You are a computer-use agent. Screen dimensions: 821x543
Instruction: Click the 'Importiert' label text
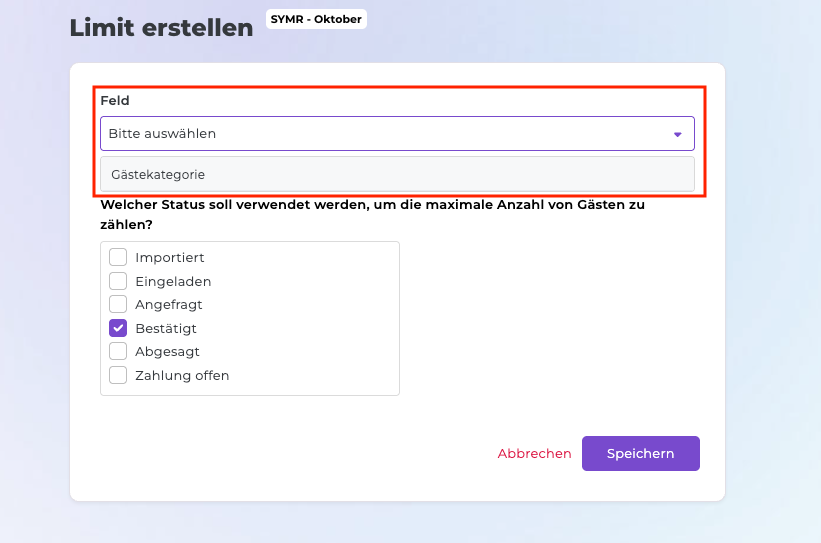(170, 258)
